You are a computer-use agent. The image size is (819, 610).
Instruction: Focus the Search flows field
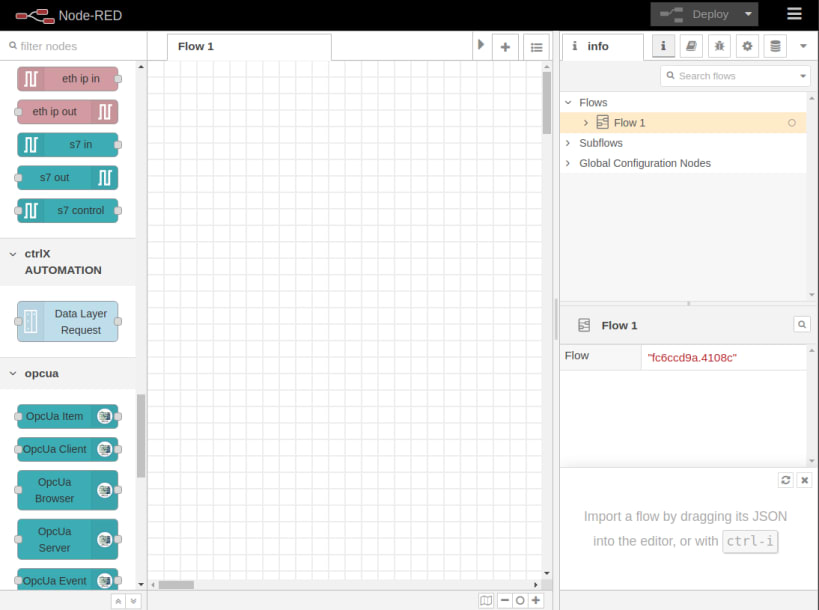pyautogui.click(x=729, y=76)
